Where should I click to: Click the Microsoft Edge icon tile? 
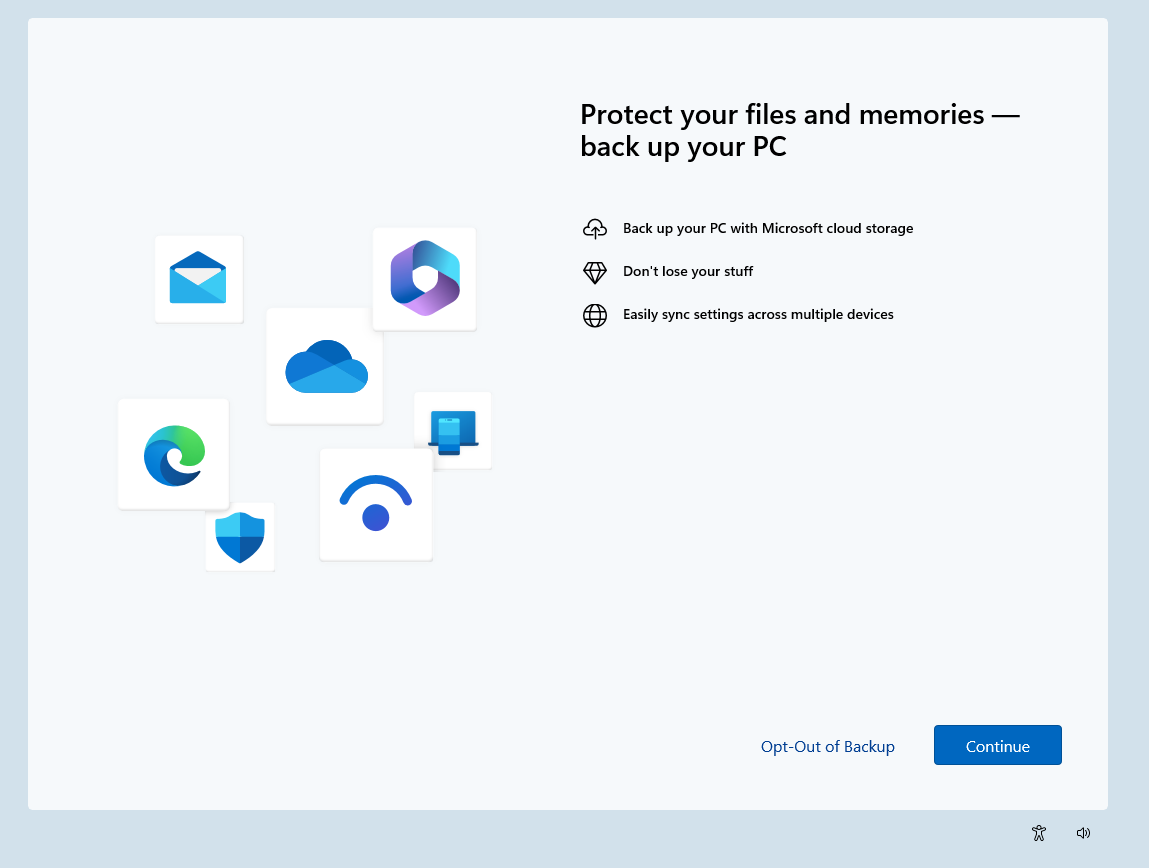click(174, 454)
